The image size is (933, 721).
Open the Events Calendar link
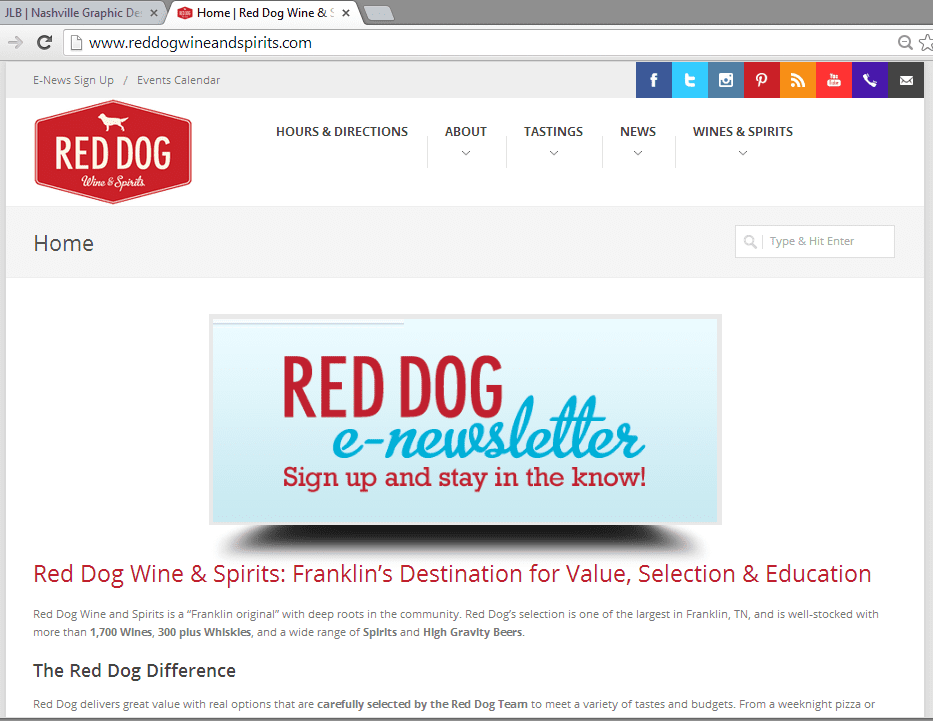(x=178, y=80)
